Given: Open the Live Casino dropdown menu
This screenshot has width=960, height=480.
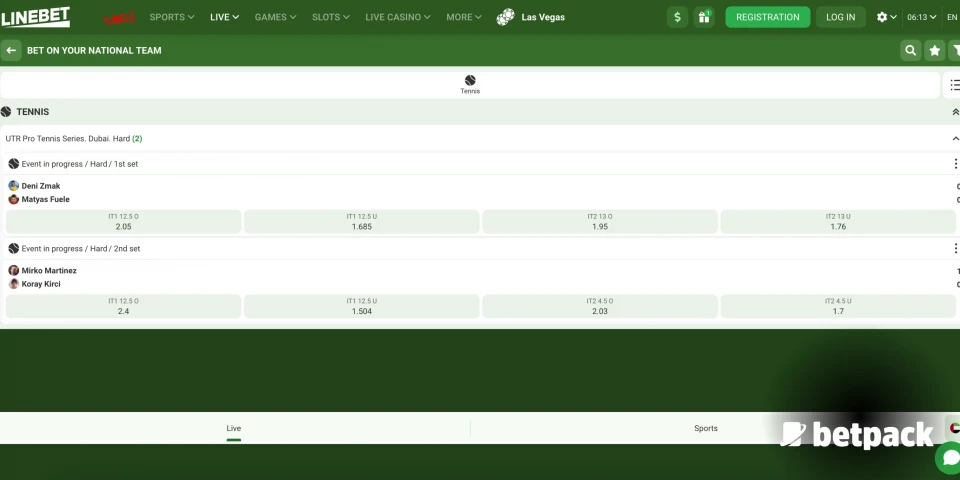Looking at the screenshot, I should point(397,17).
